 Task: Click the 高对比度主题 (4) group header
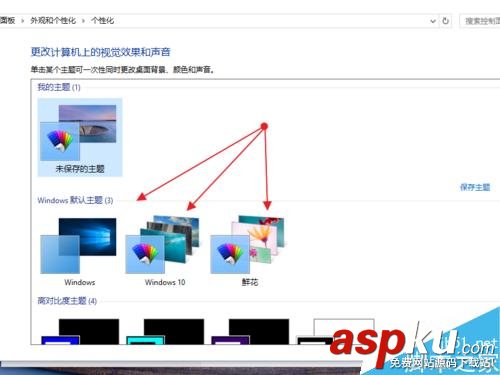click(67, 301)
